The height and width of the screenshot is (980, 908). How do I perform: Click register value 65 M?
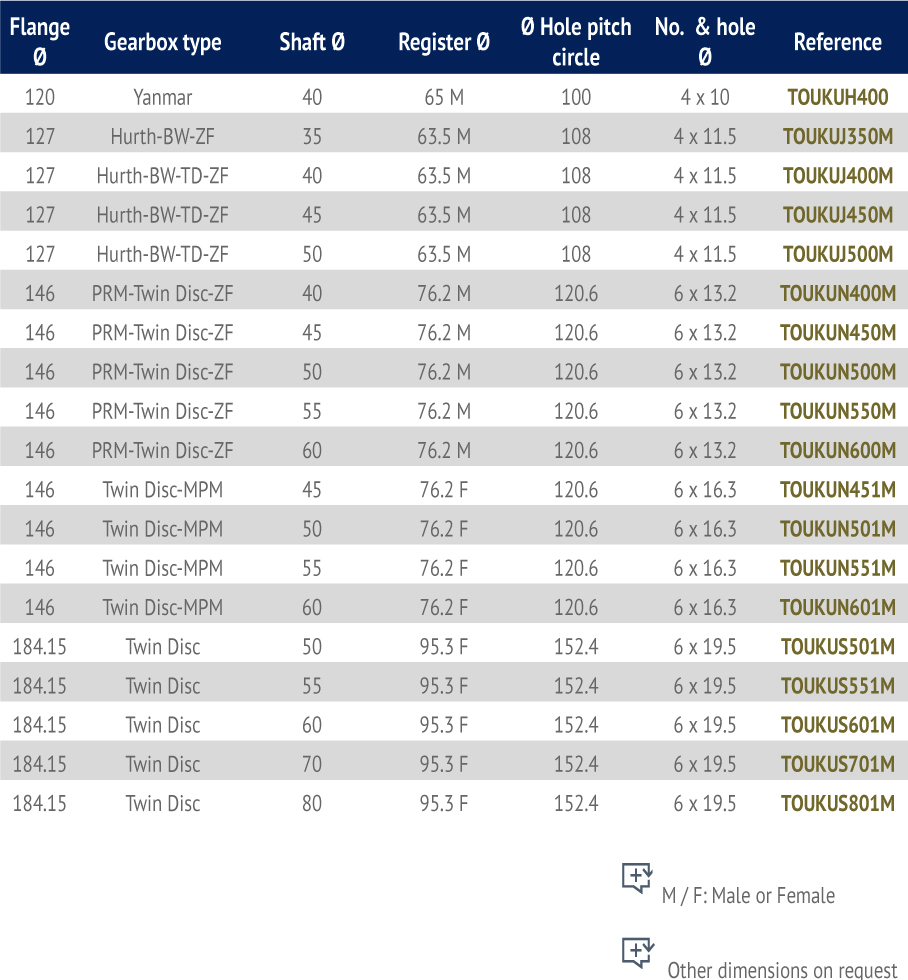(x=444, y=97)
